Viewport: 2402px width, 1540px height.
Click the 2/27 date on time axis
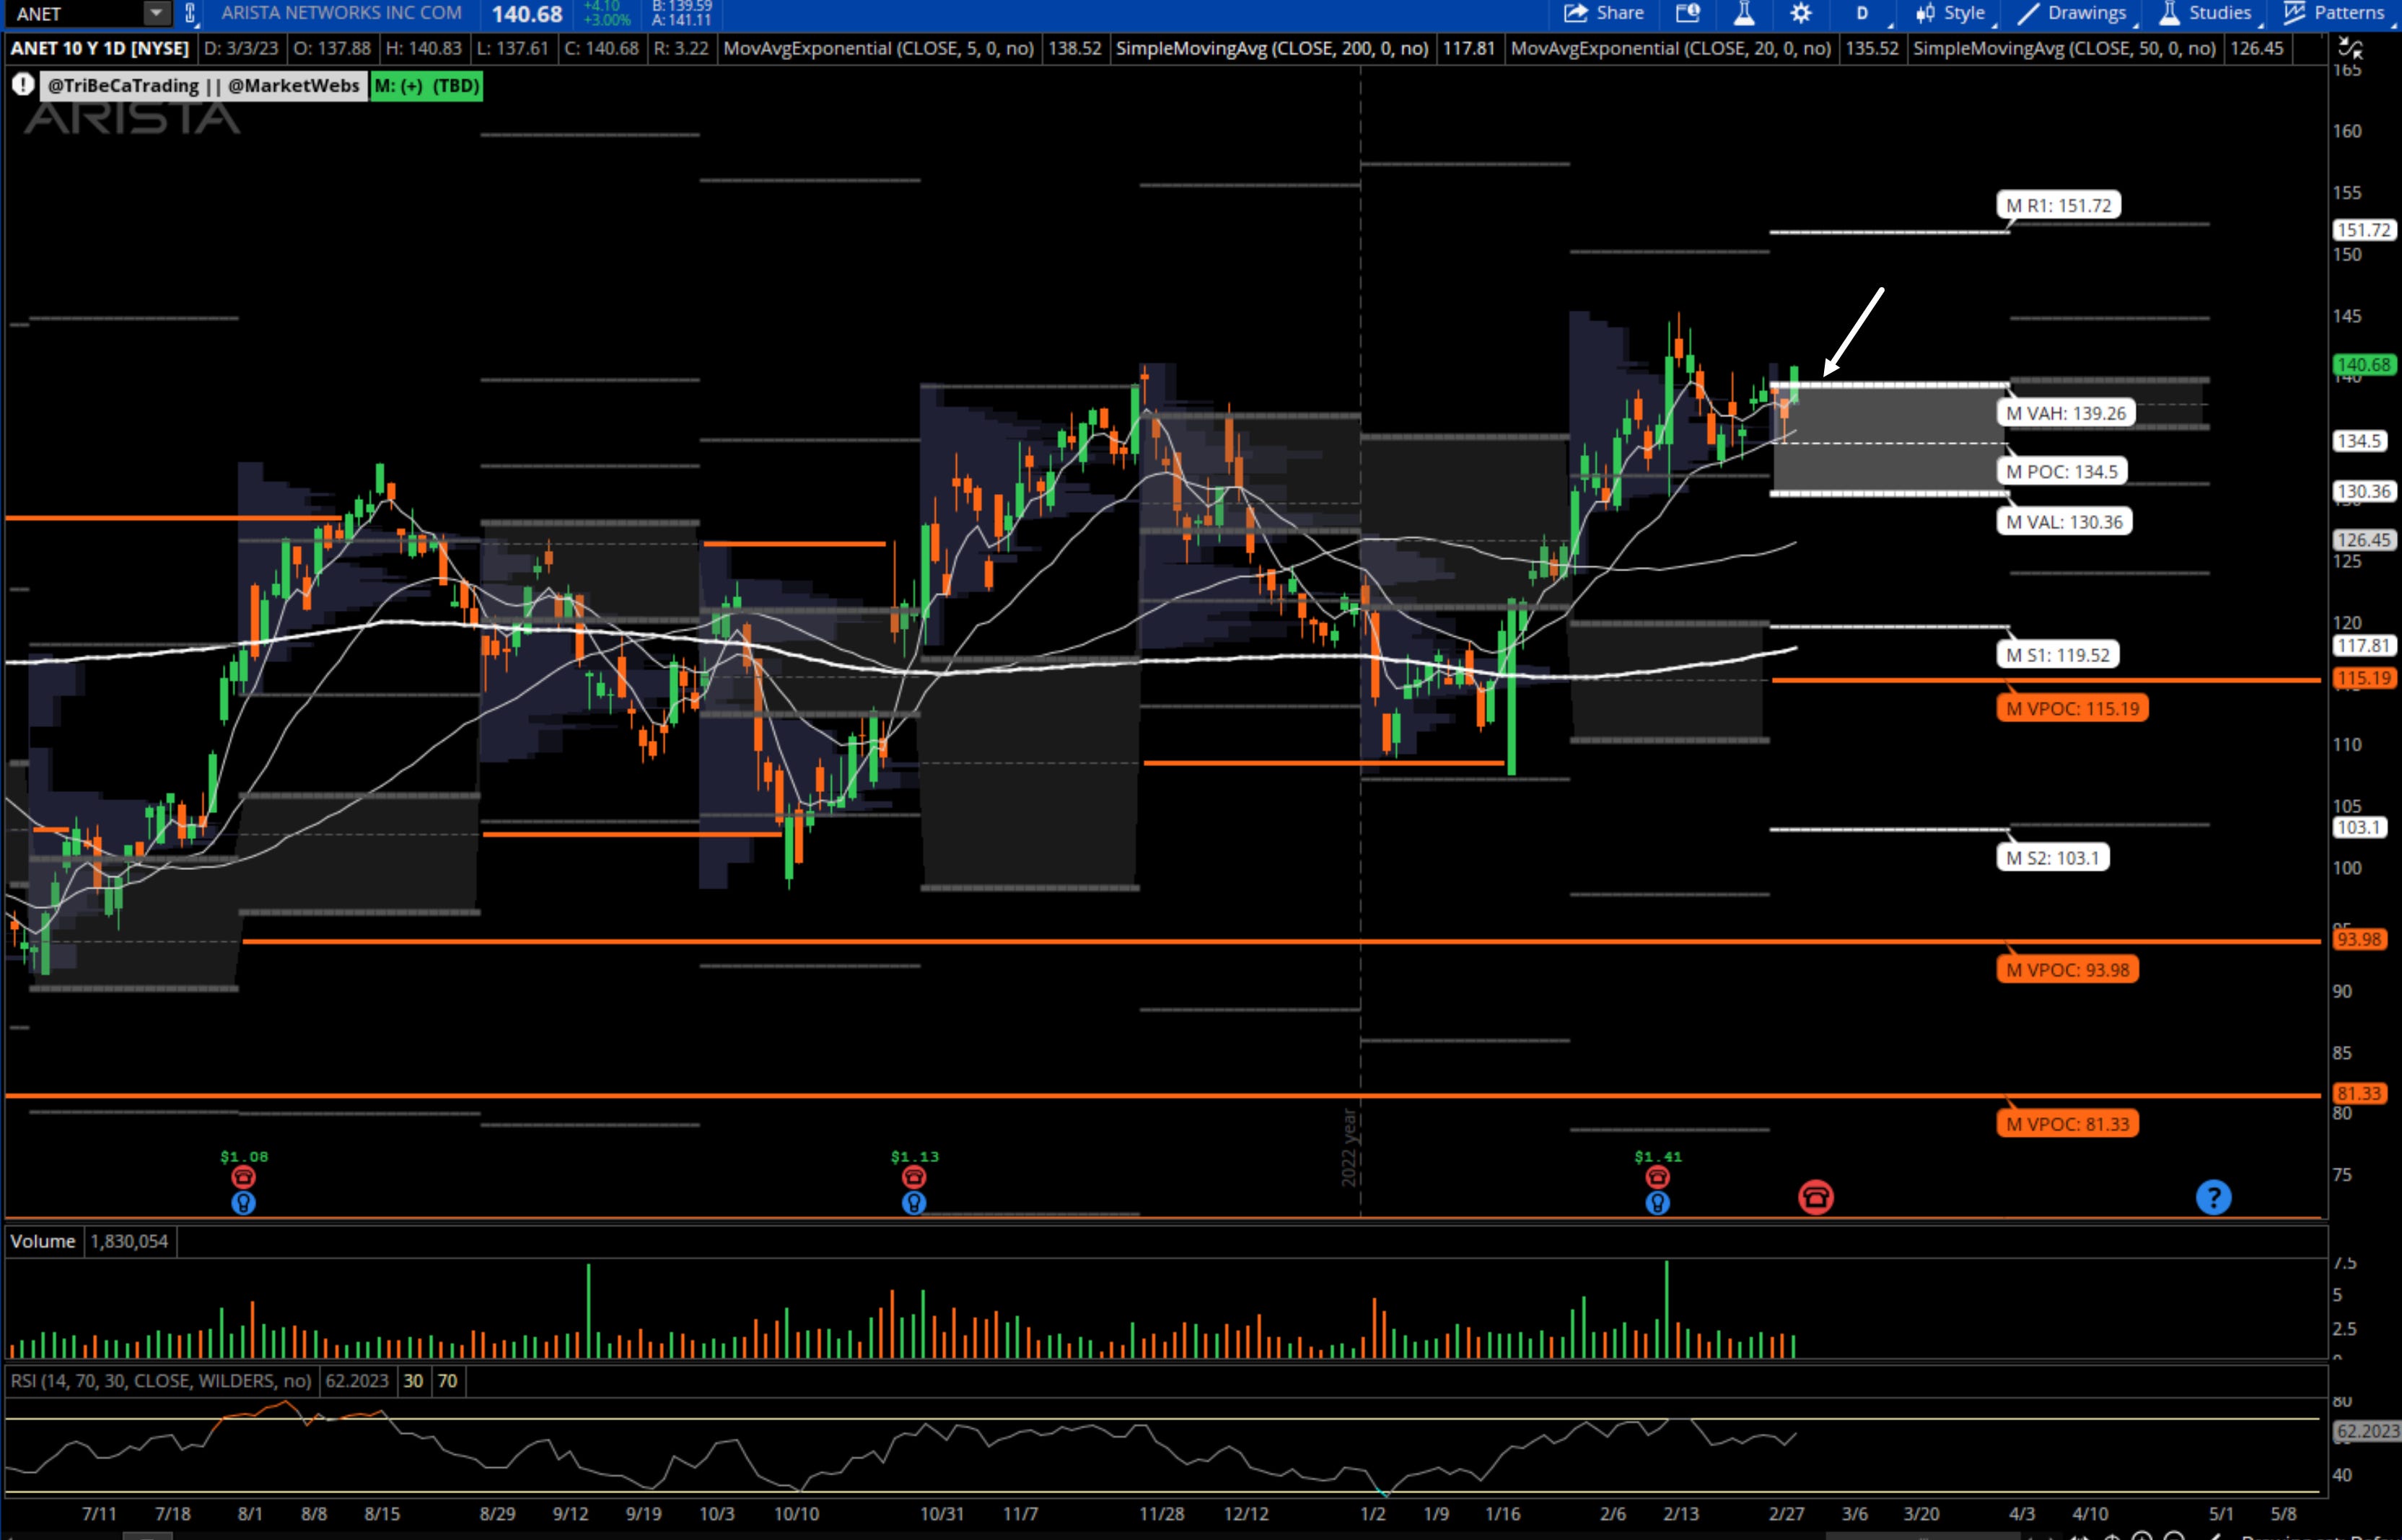pos(1786,1513)
